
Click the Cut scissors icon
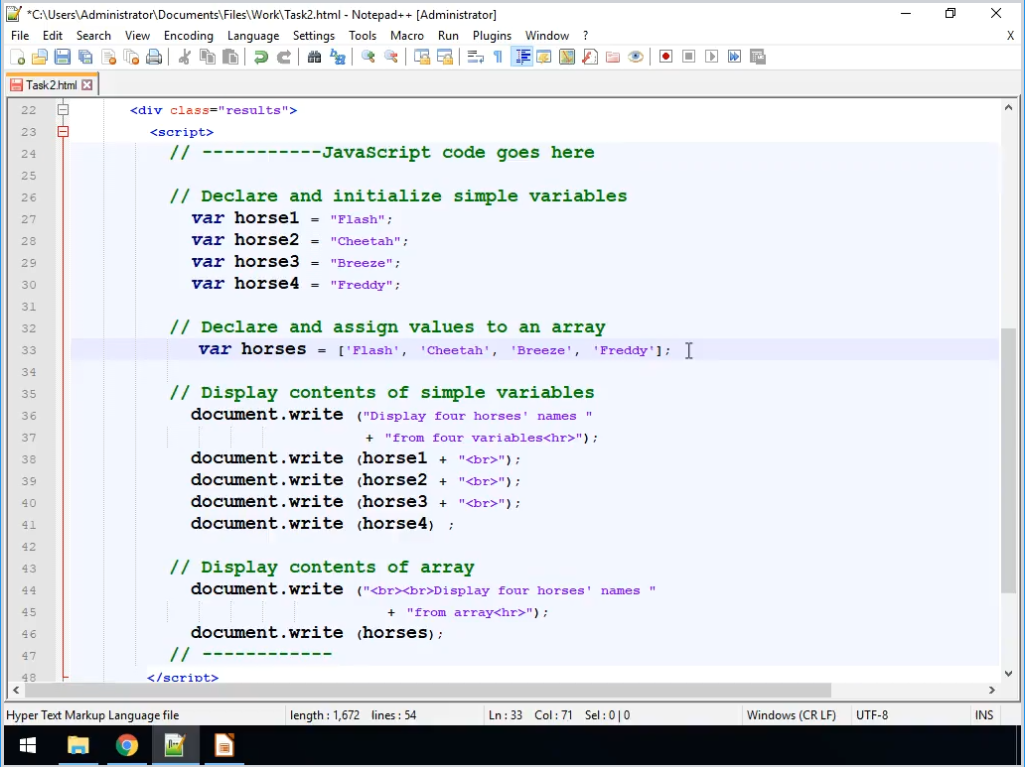(184, 57)
